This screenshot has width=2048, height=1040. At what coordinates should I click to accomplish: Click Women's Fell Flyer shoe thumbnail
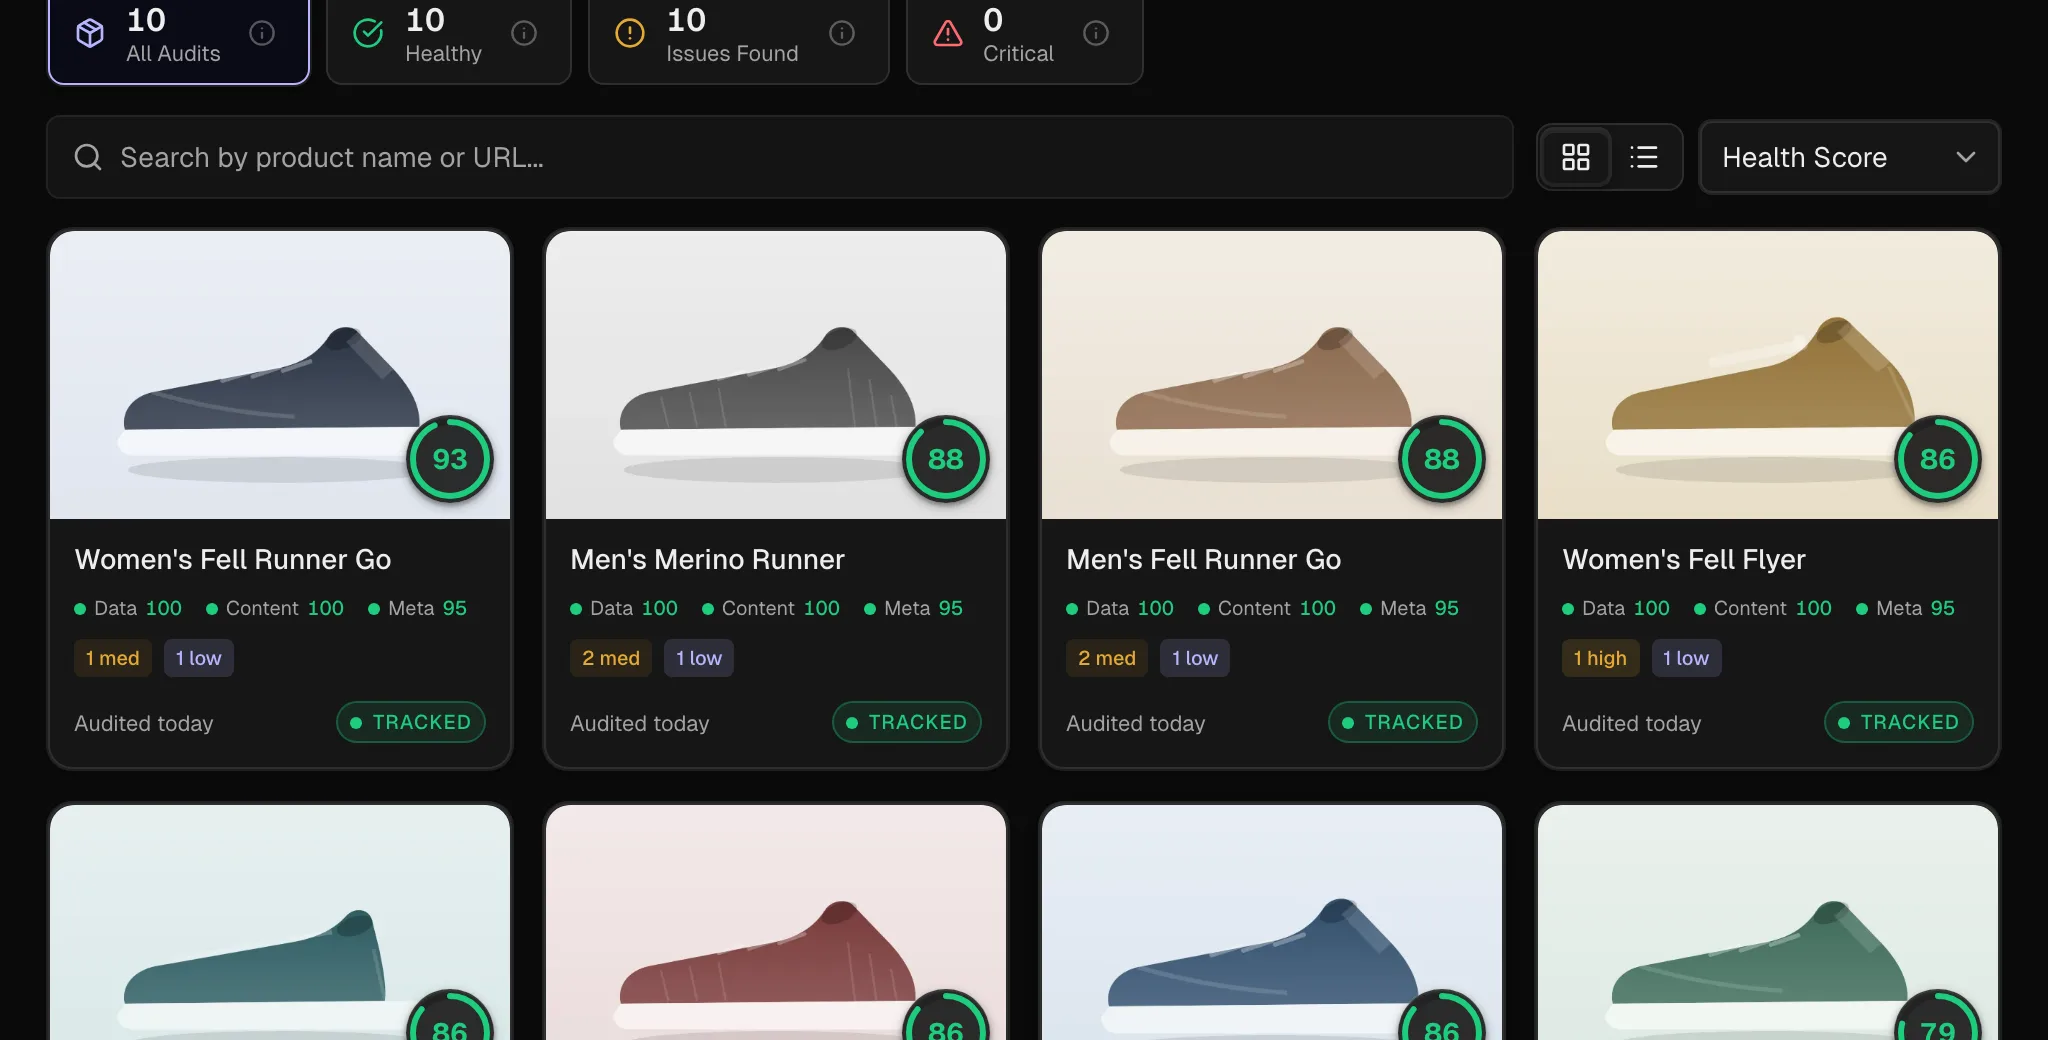click(x=1768, y=375)
